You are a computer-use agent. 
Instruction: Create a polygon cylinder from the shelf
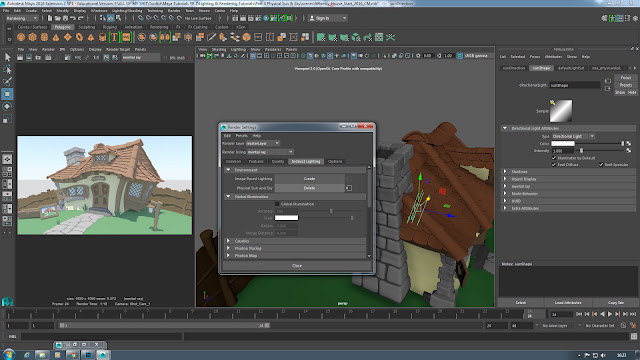point(44,38)
